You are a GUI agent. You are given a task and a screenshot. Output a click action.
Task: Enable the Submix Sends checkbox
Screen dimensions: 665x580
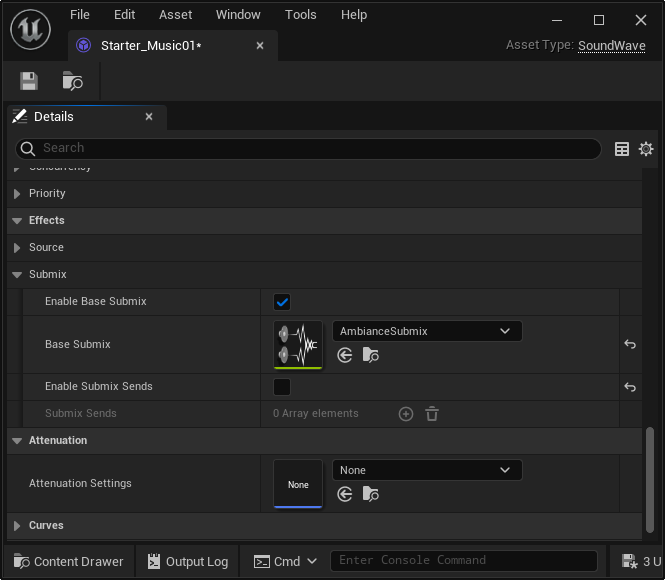pyautogui.click(x=282, y=387)
